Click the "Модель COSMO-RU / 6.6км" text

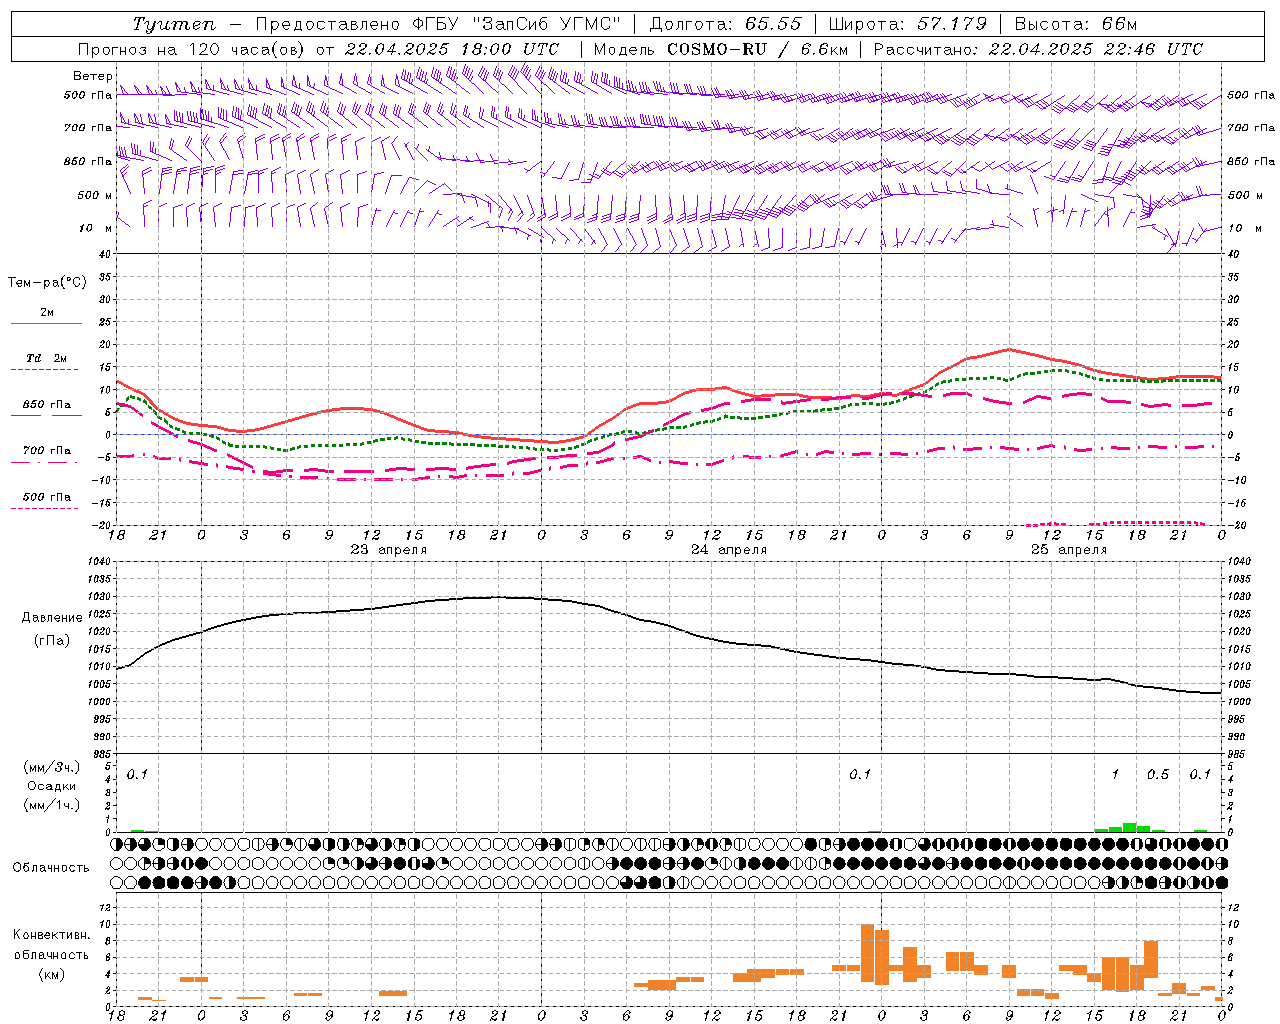click(721, 49)
